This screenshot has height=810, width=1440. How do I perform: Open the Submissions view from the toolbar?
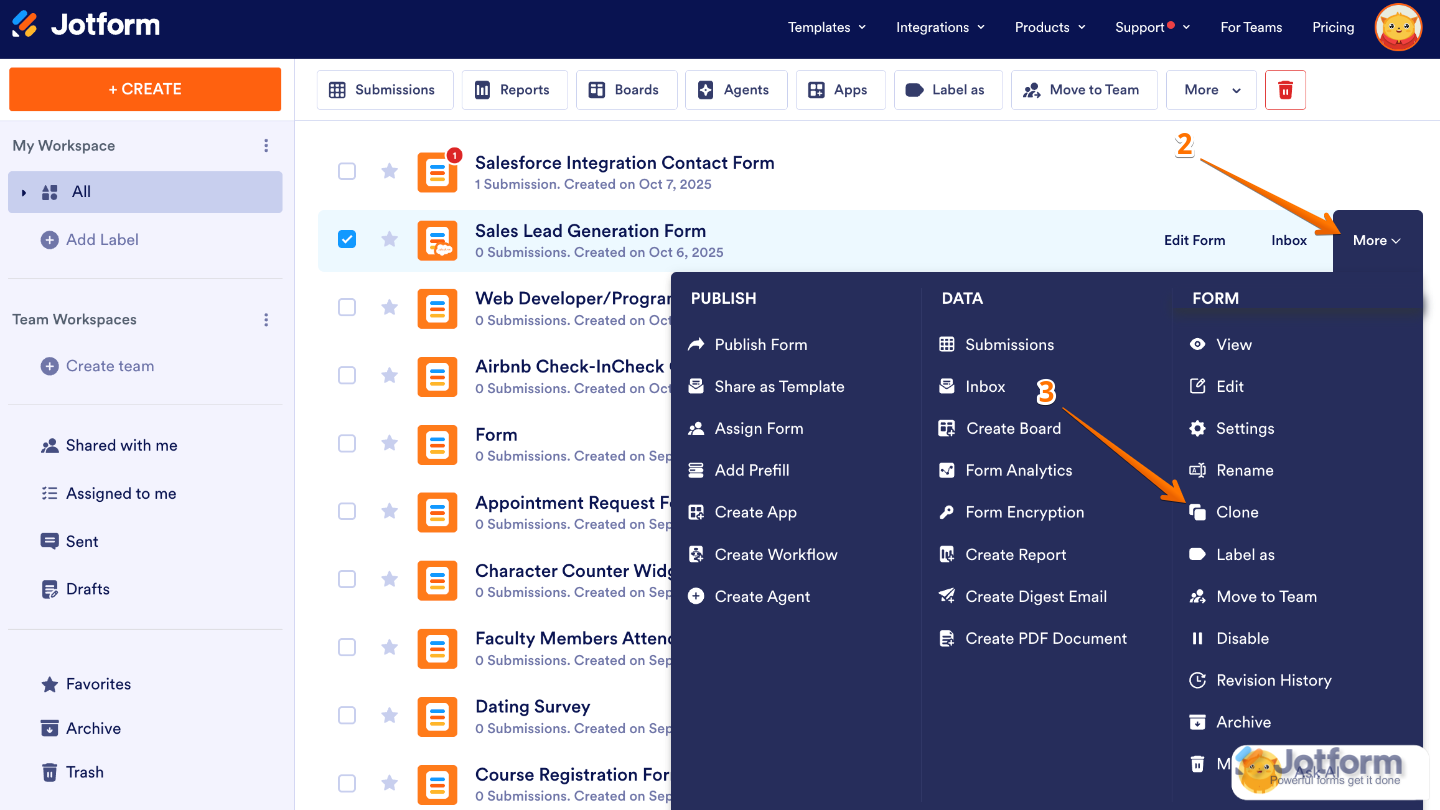(x=385, y=90)
